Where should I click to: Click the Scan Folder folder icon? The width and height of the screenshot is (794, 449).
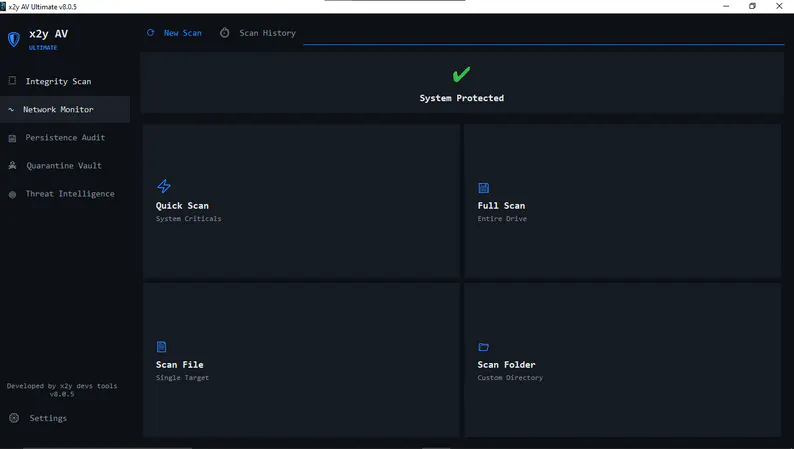484,347
